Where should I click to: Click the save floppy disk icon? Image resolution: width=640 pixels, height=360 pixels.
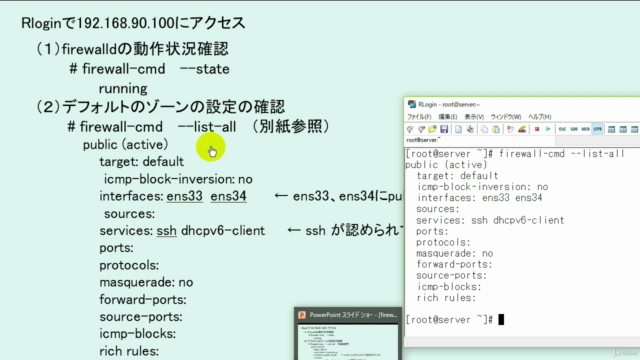tap(444, 129)
